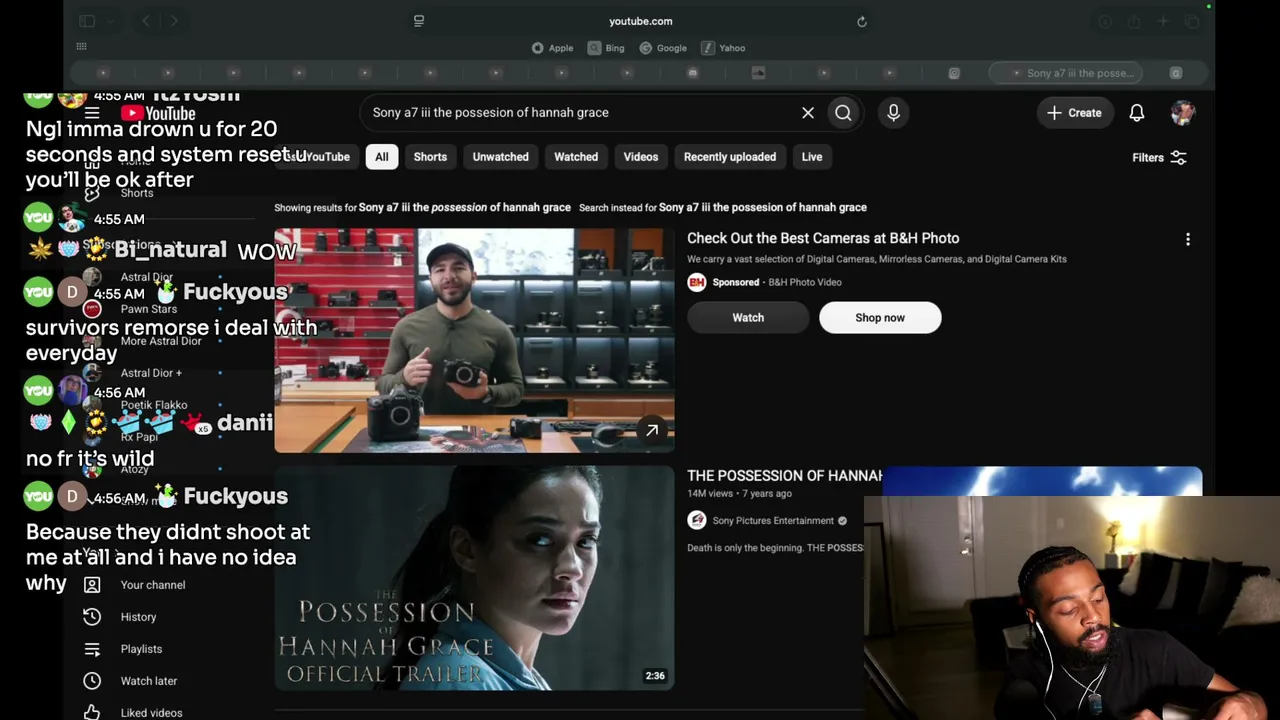The width and height of the screenshot is (1280, 720).
Task: Open the B&H Photo ad video thumbnail
Action: pyautogui.click(x=474, y=341)
